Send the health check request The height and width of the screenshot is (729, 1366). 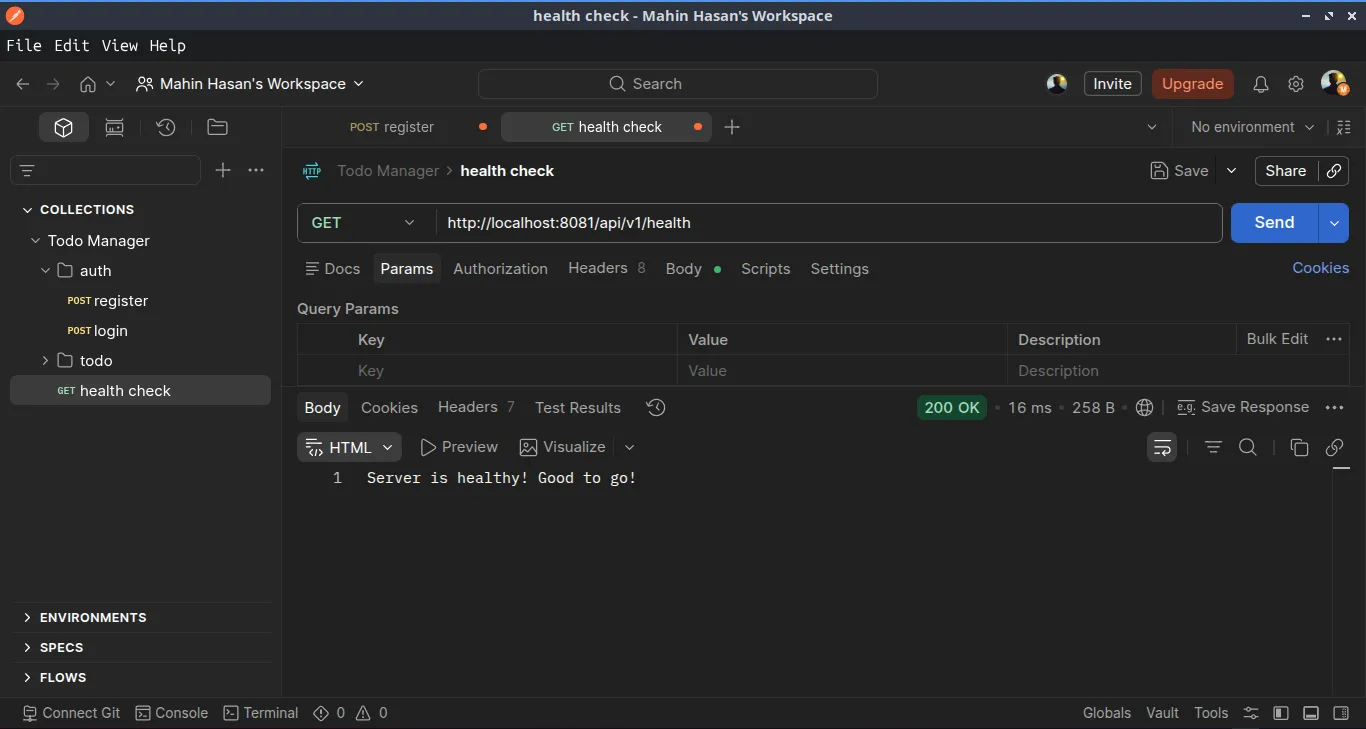[1274, 223]
